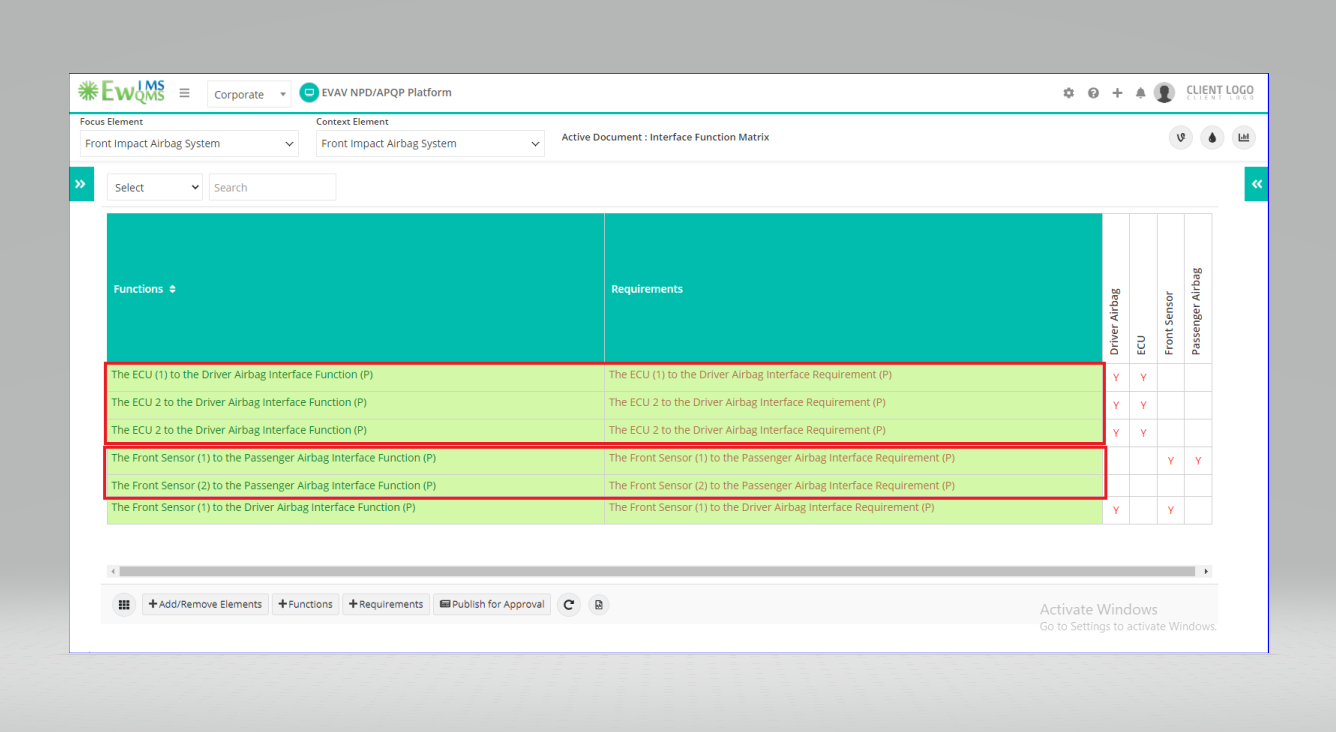The width and height of the screenshot is (1336, 732).
Task: Click the plus icon in top bar
Action: tap(1117, 93)
